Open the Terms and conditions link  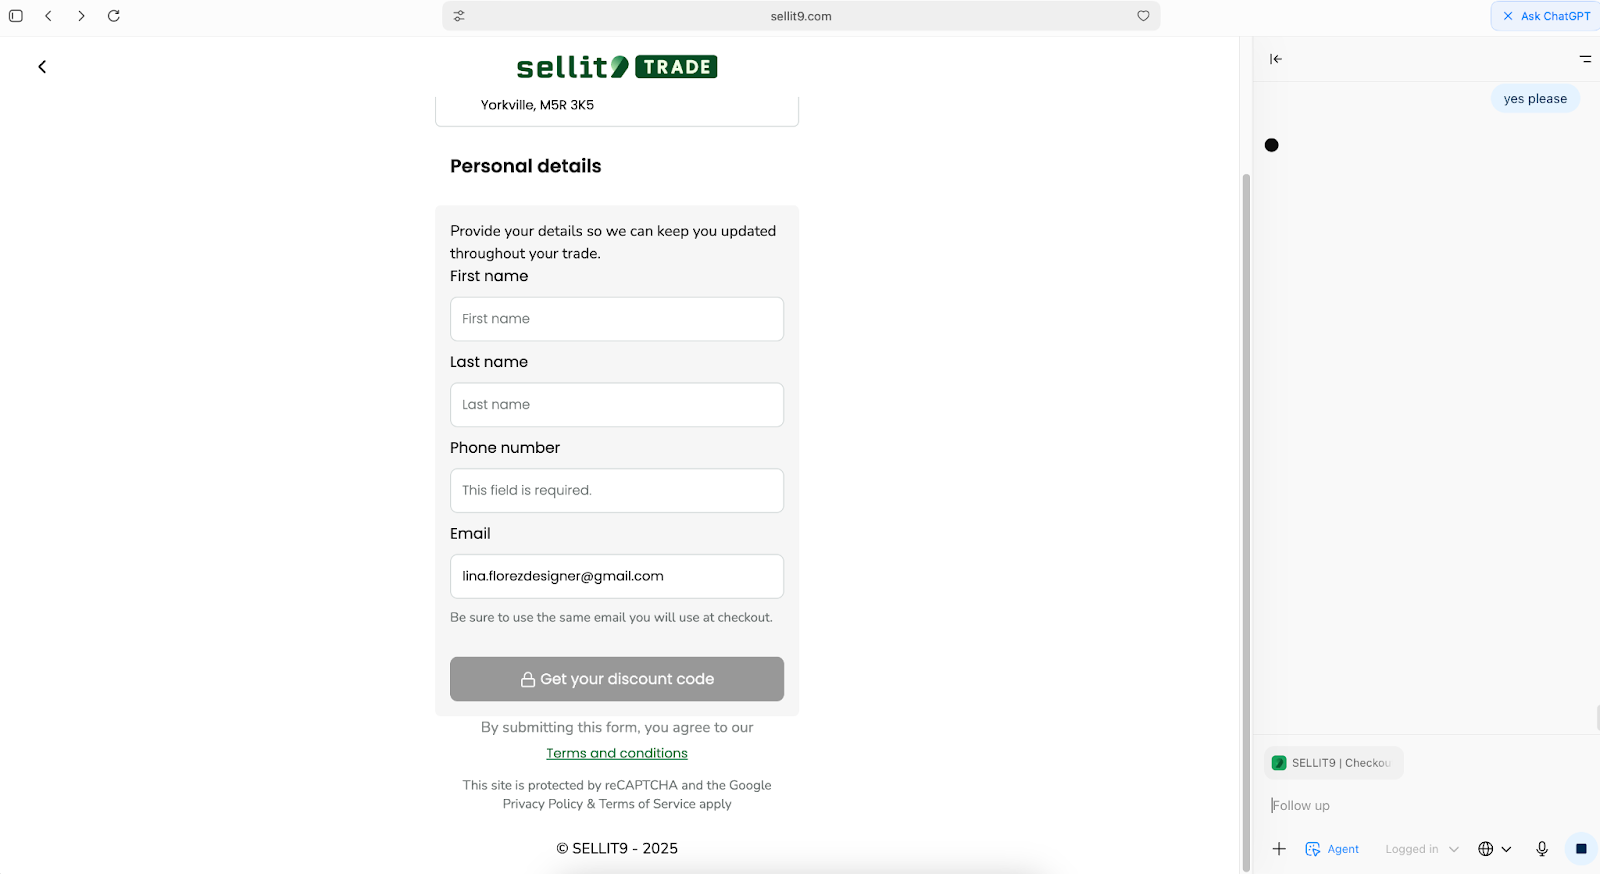coord(617,753)
